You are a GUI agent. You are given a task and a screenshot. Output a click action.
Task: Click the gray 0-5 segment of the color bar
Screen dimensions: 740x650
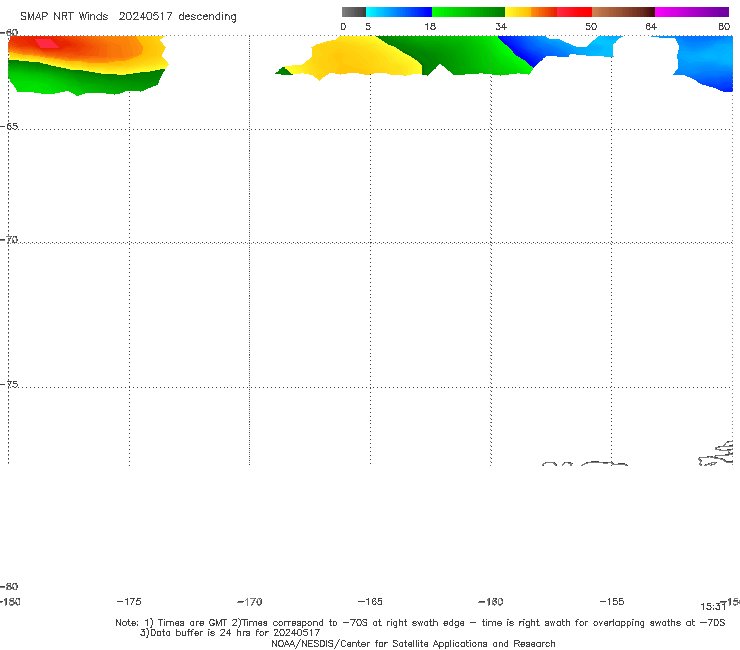coord(353,12)
